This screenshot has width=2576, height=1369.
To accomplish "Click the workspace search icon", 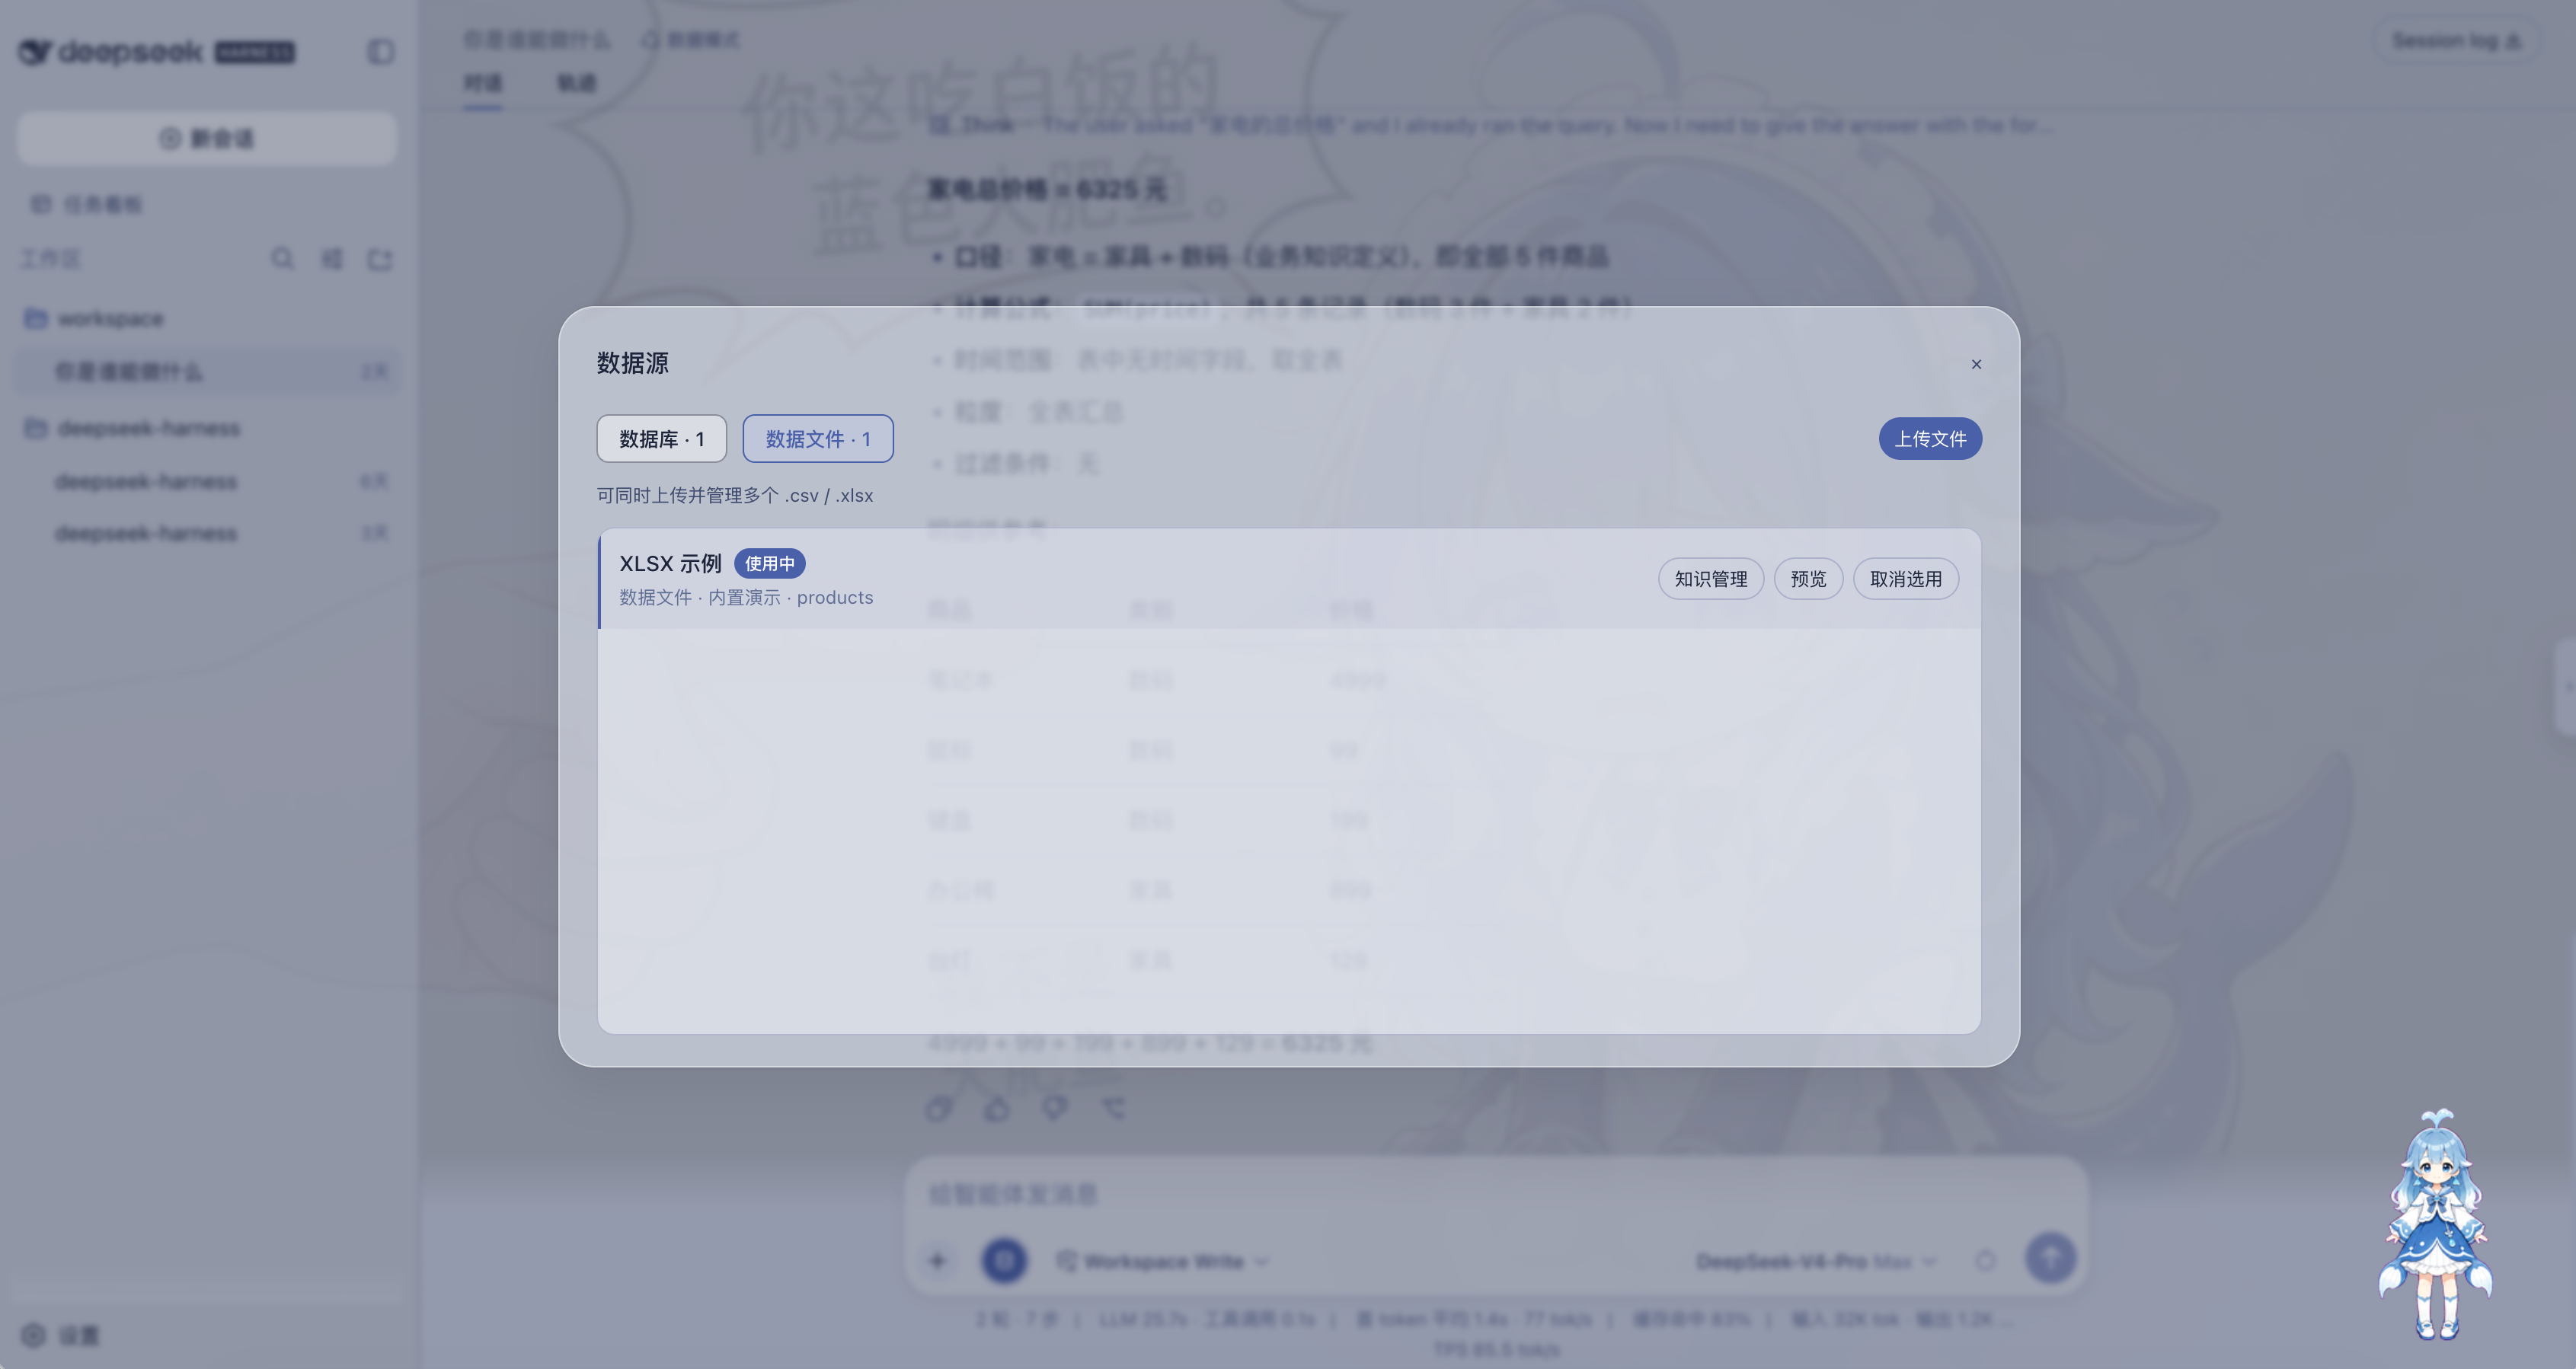I will click(283, 260).
